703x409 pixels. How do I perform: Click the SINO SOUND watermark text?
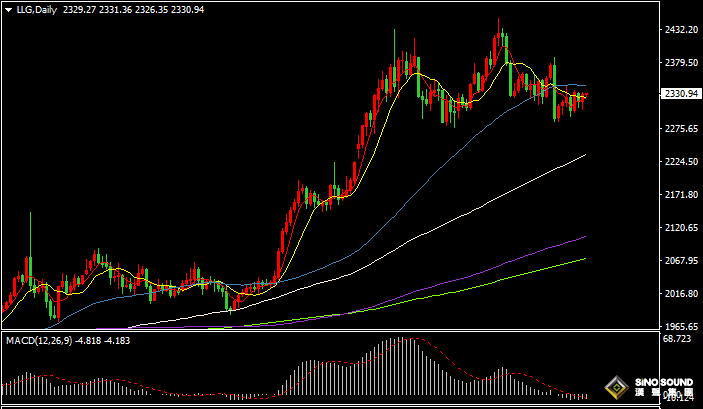click(x=663, y=383)
